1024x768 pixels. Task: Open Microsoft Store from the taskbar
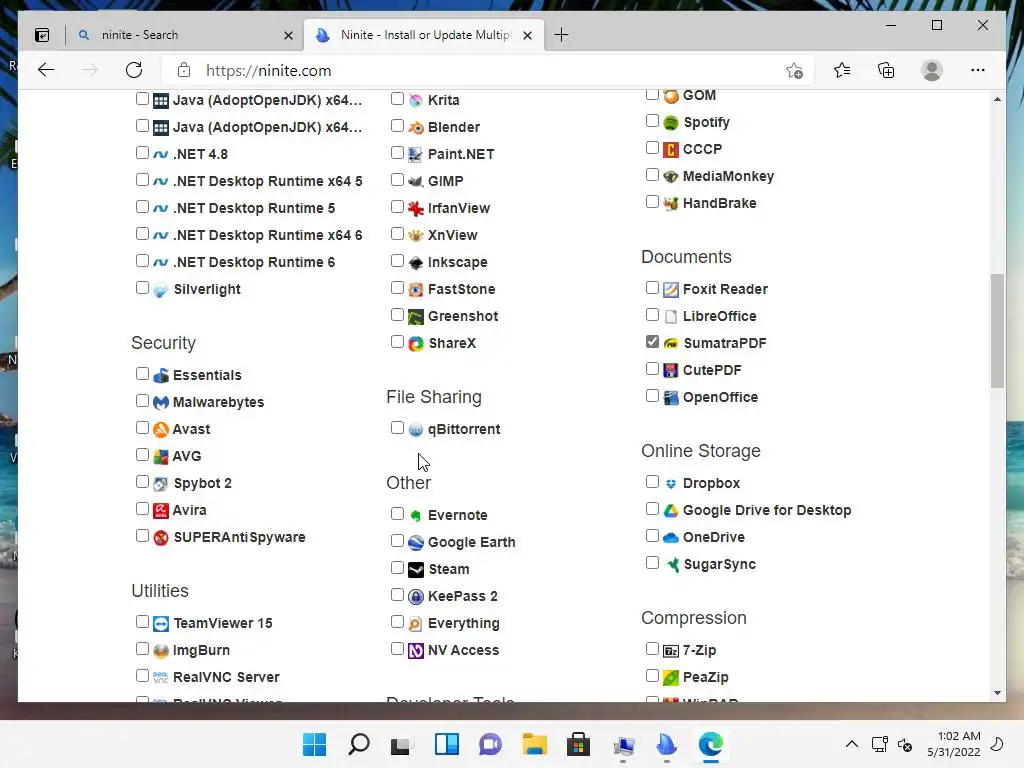pyautogui.click(x=578, y=744)
